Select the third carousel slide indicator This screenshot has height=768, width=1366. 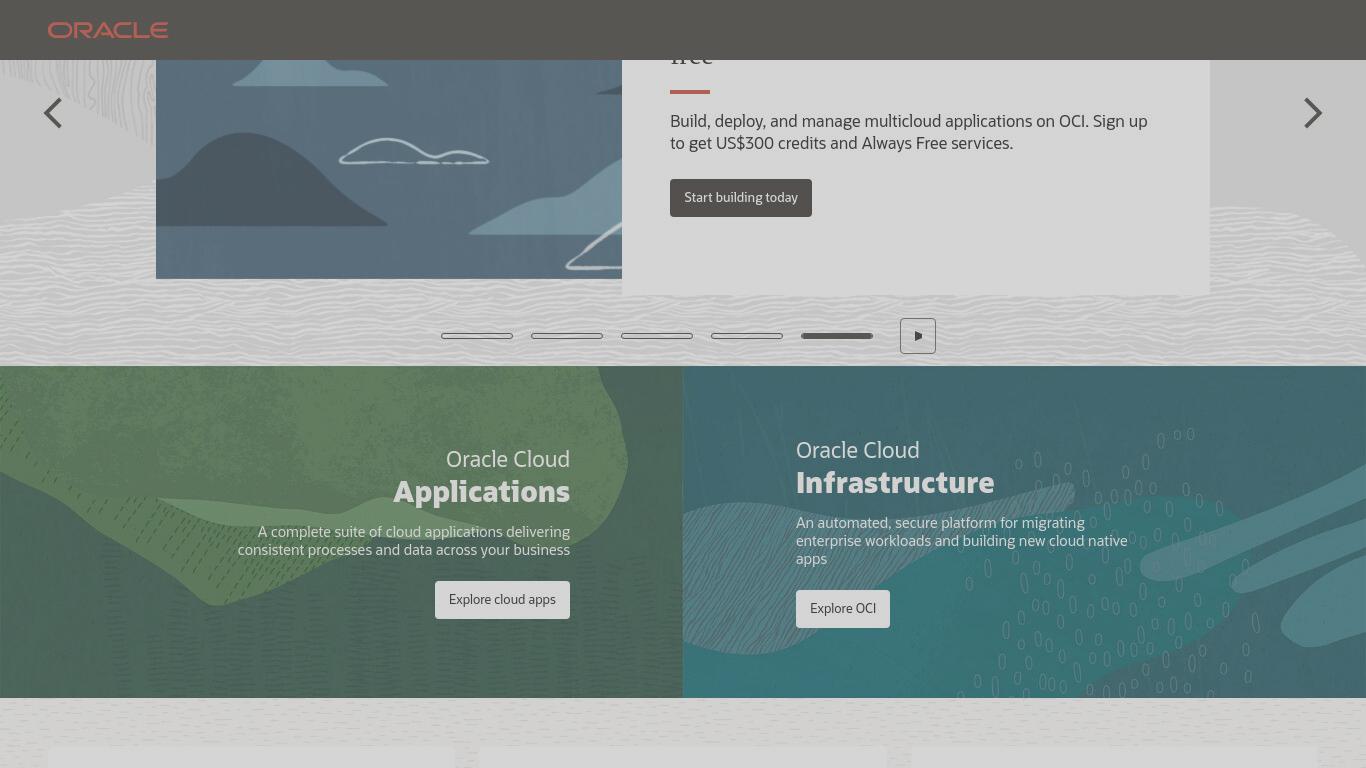[657, 336]
